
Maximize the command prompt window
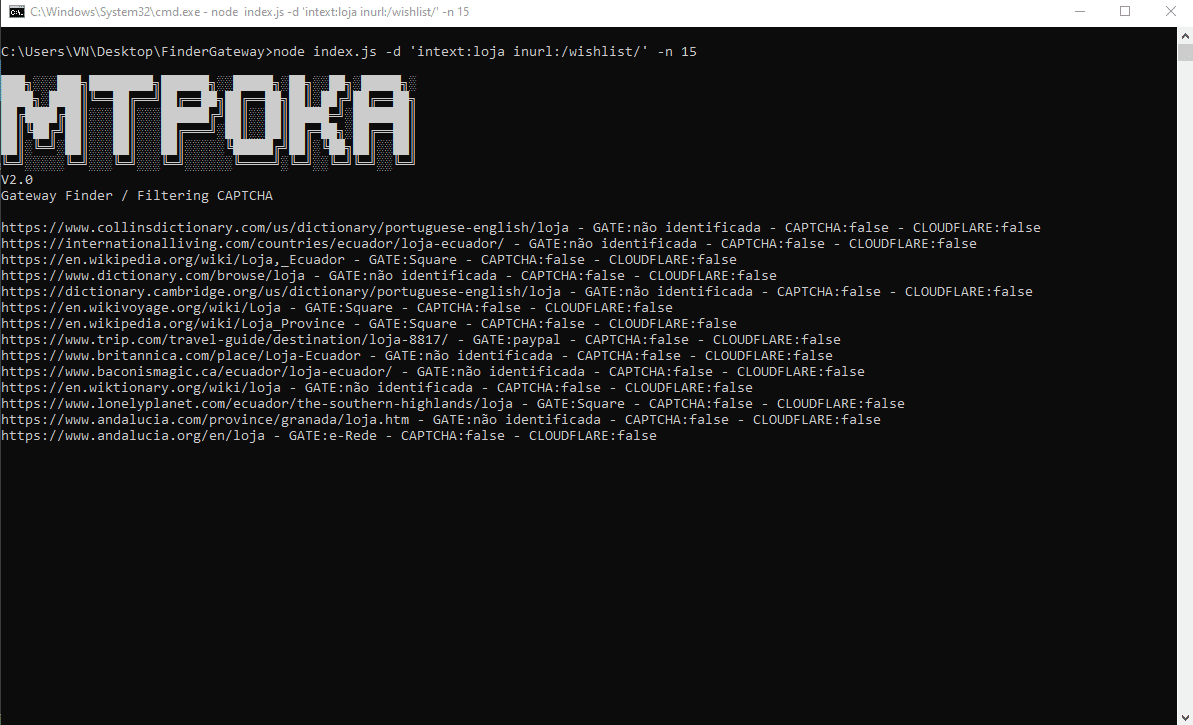1125,11
